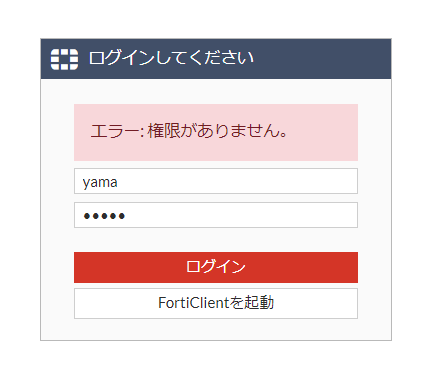Click the login panel title text

pyautogui.click(x=171, y=58)
